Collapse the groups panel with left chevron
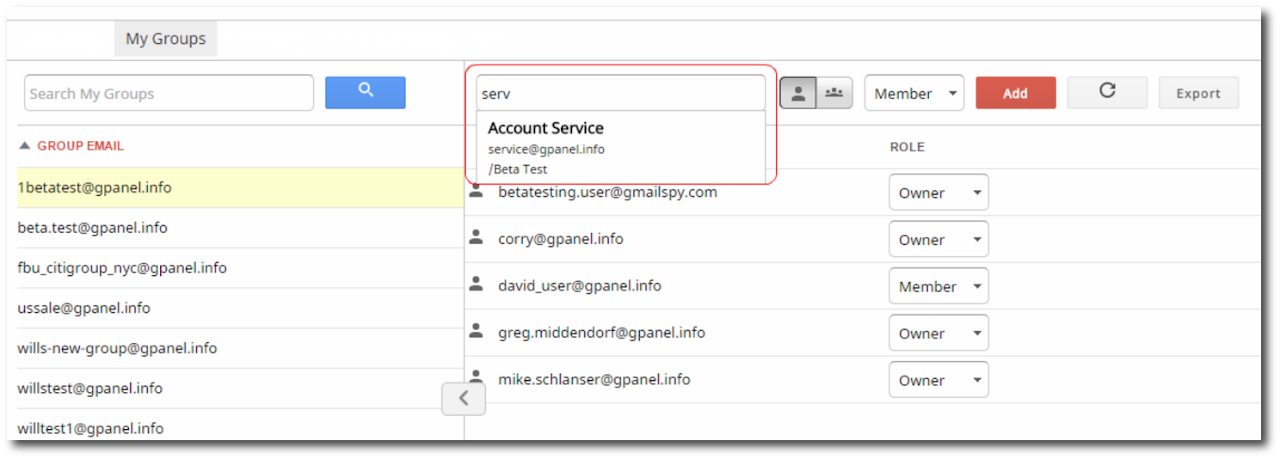Screen dimensions: 1280x459 point(463,398)
